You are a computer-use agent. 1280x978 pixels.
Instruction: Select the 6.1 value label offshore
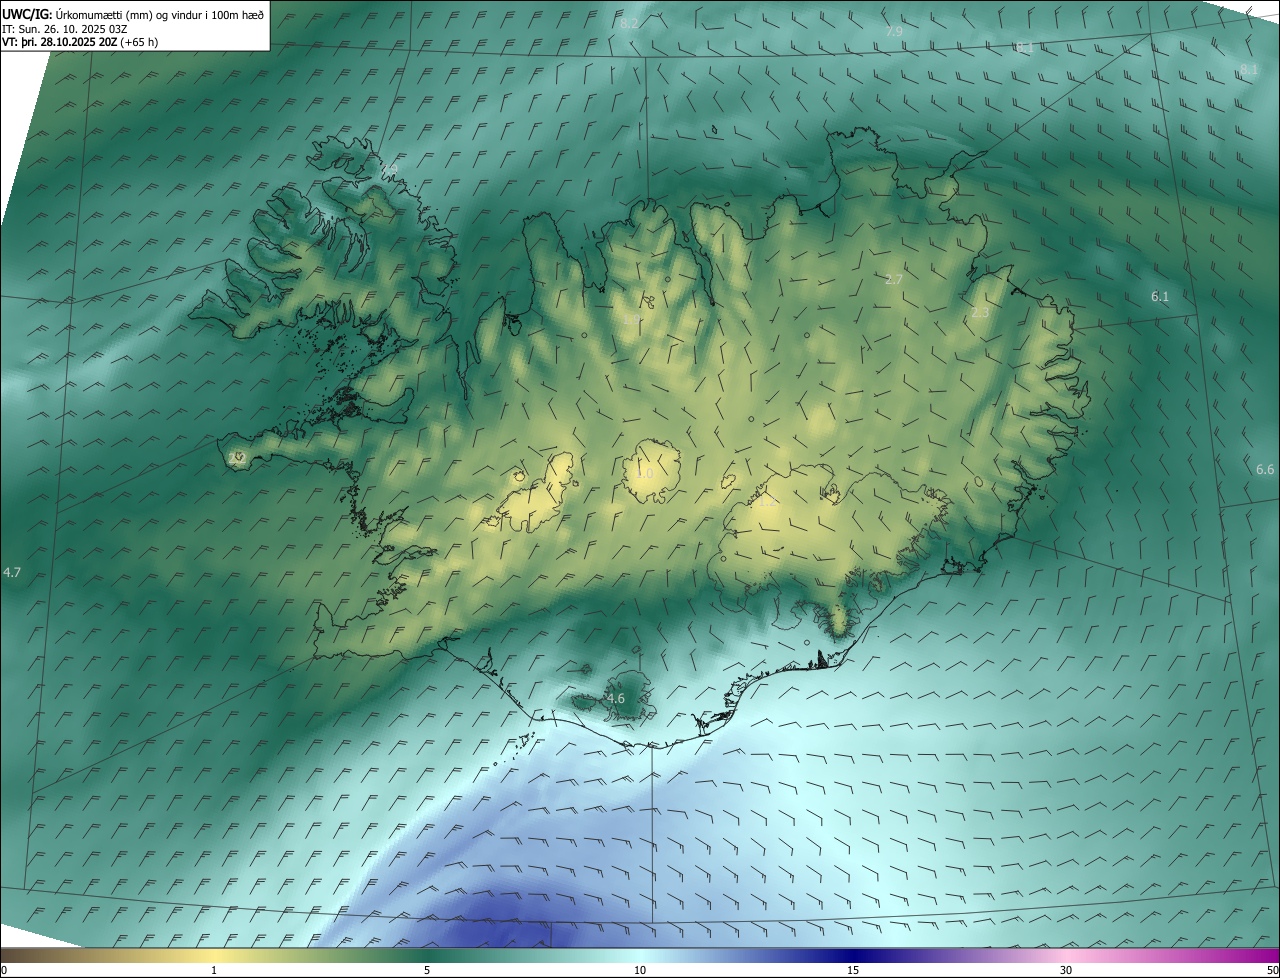[1159, 297]
